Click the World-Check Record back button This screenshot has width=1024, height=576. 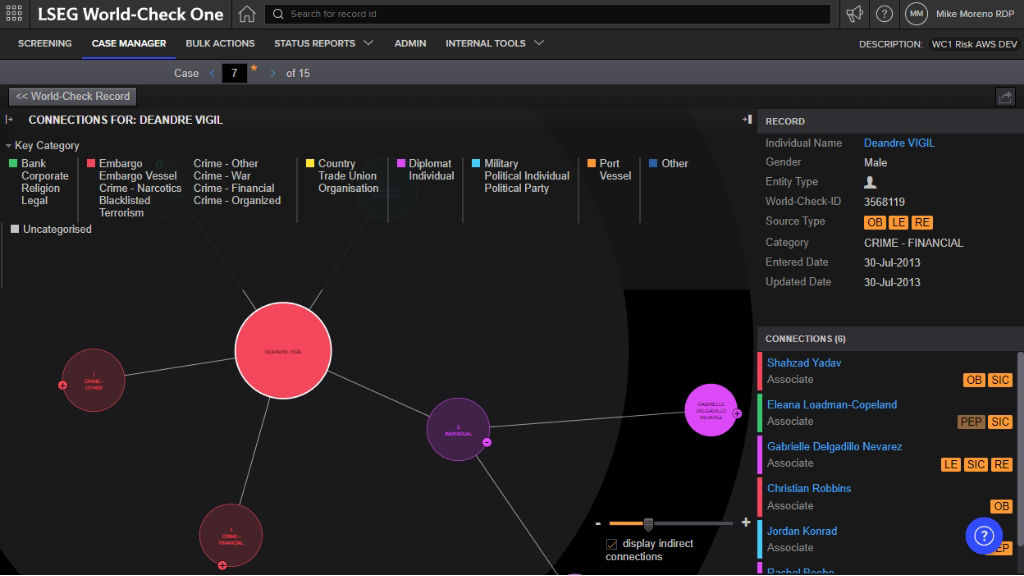coord(72,97)
